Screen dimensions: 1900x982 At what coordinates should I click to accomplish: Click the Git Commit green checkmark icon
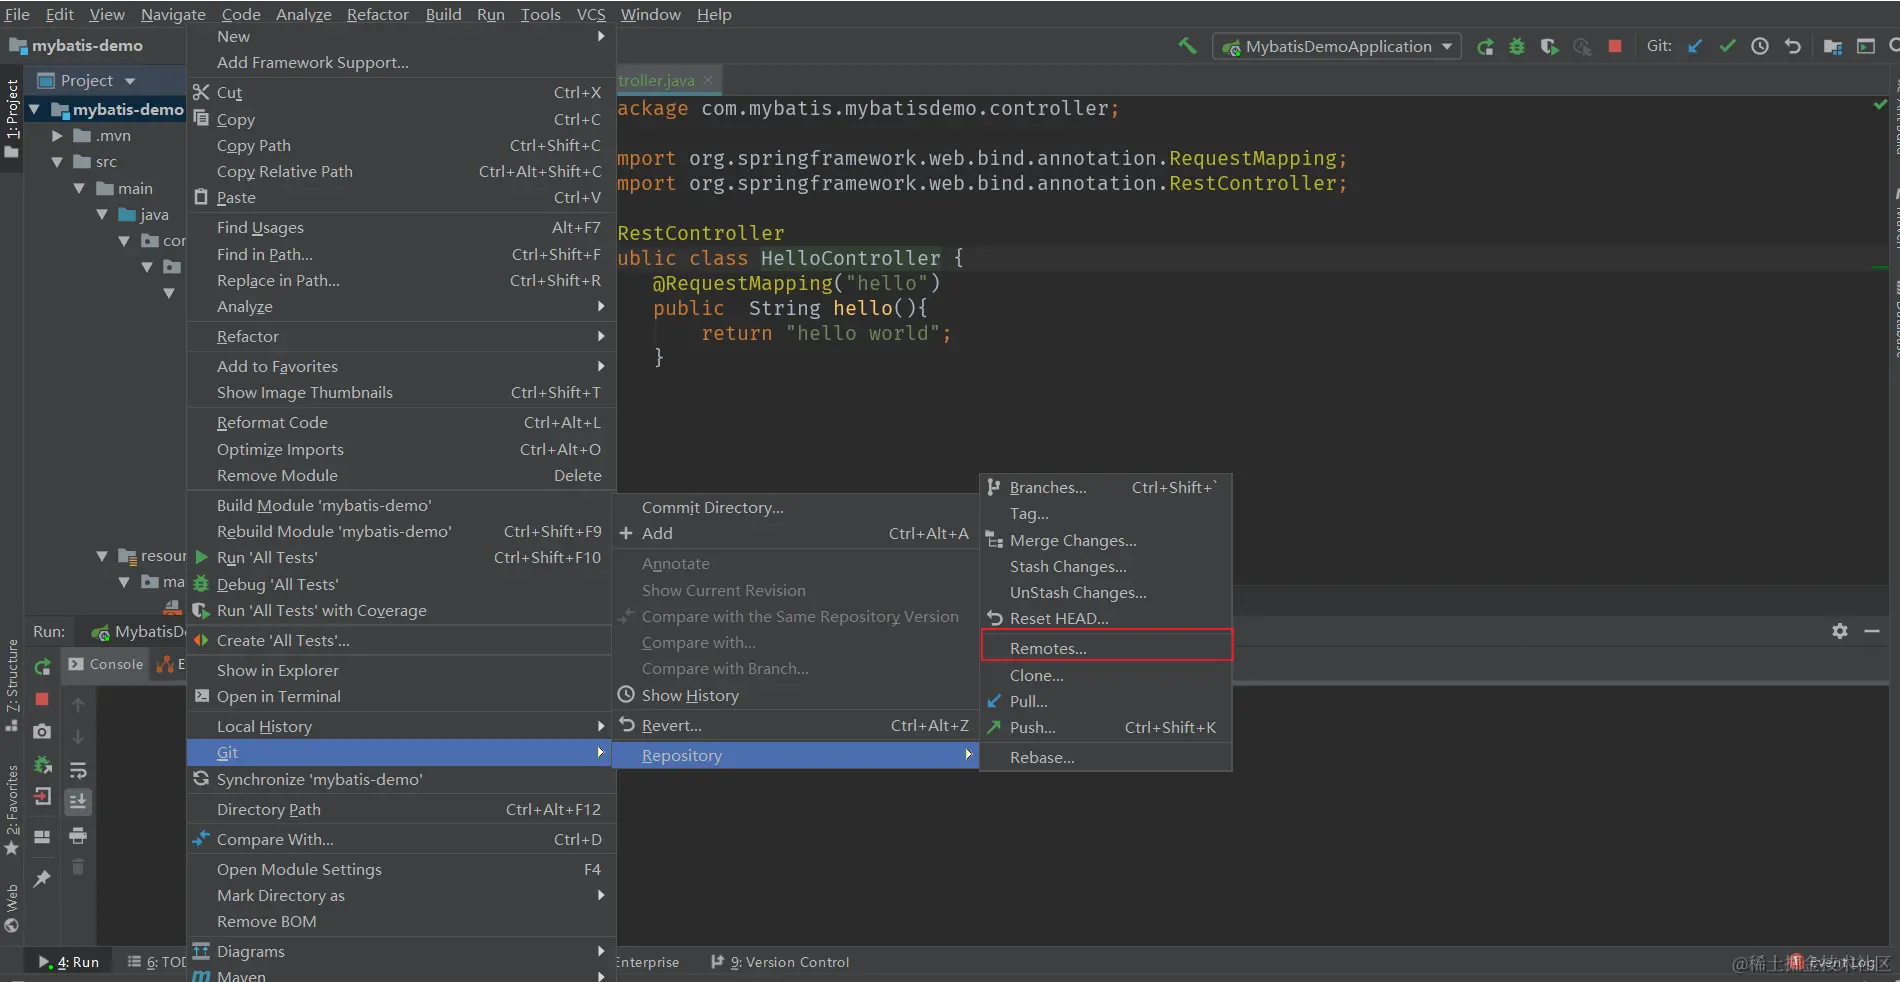[x=1727, y=46]
